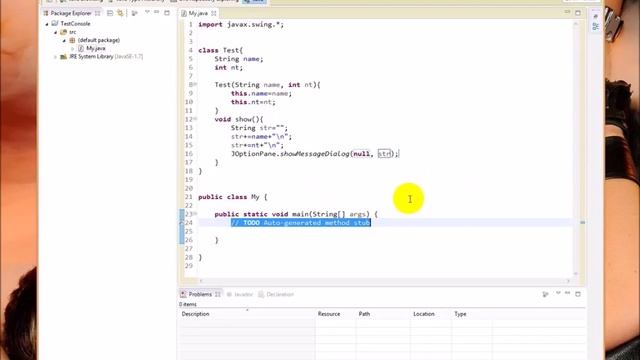Click the editor horizontal scrollbar right arrow

tap(568, 280)
